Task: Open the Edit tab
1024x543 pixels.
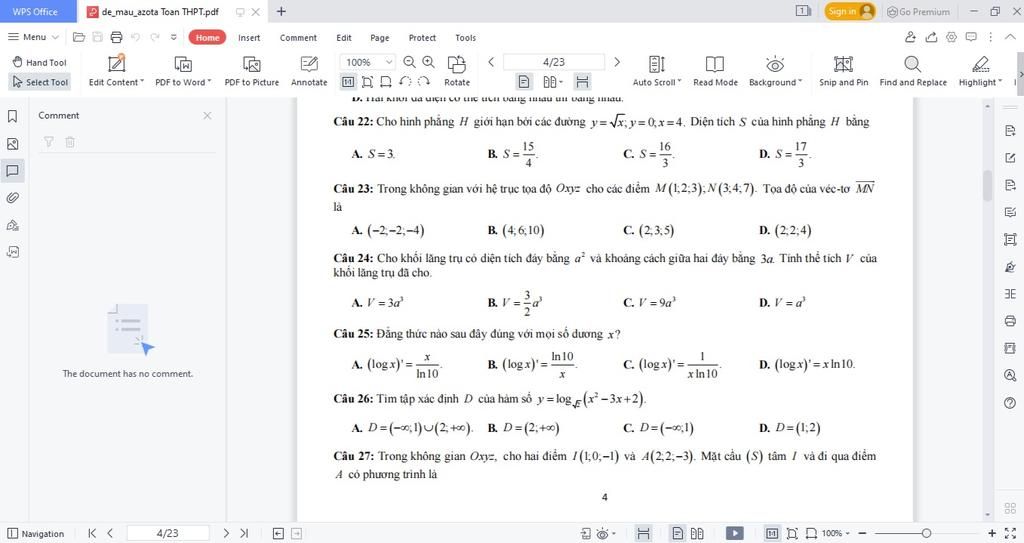Action: point(344,38)
